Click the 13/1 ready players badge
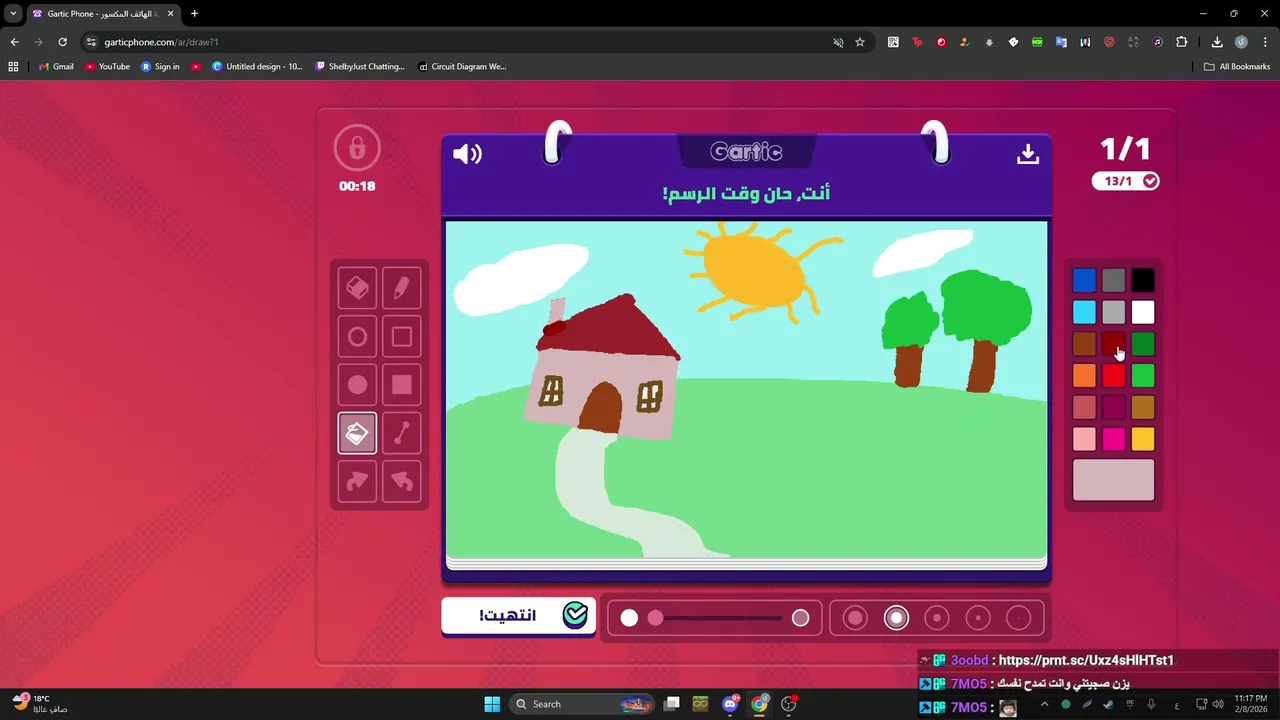Screen dimensions: 1280x720 pos(1125,181)
